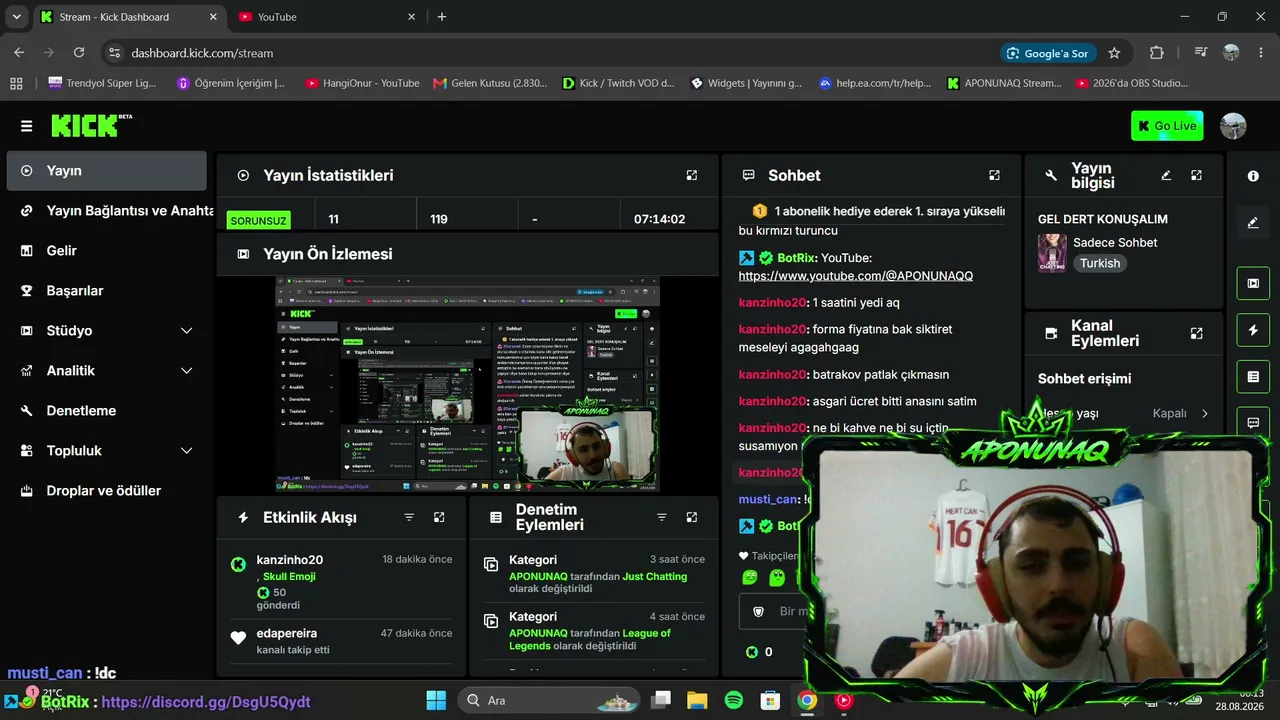Select the Stream - Kick Dashboard tab
The height and width of the screenshot is (720, 1280).
click(128, 17)
